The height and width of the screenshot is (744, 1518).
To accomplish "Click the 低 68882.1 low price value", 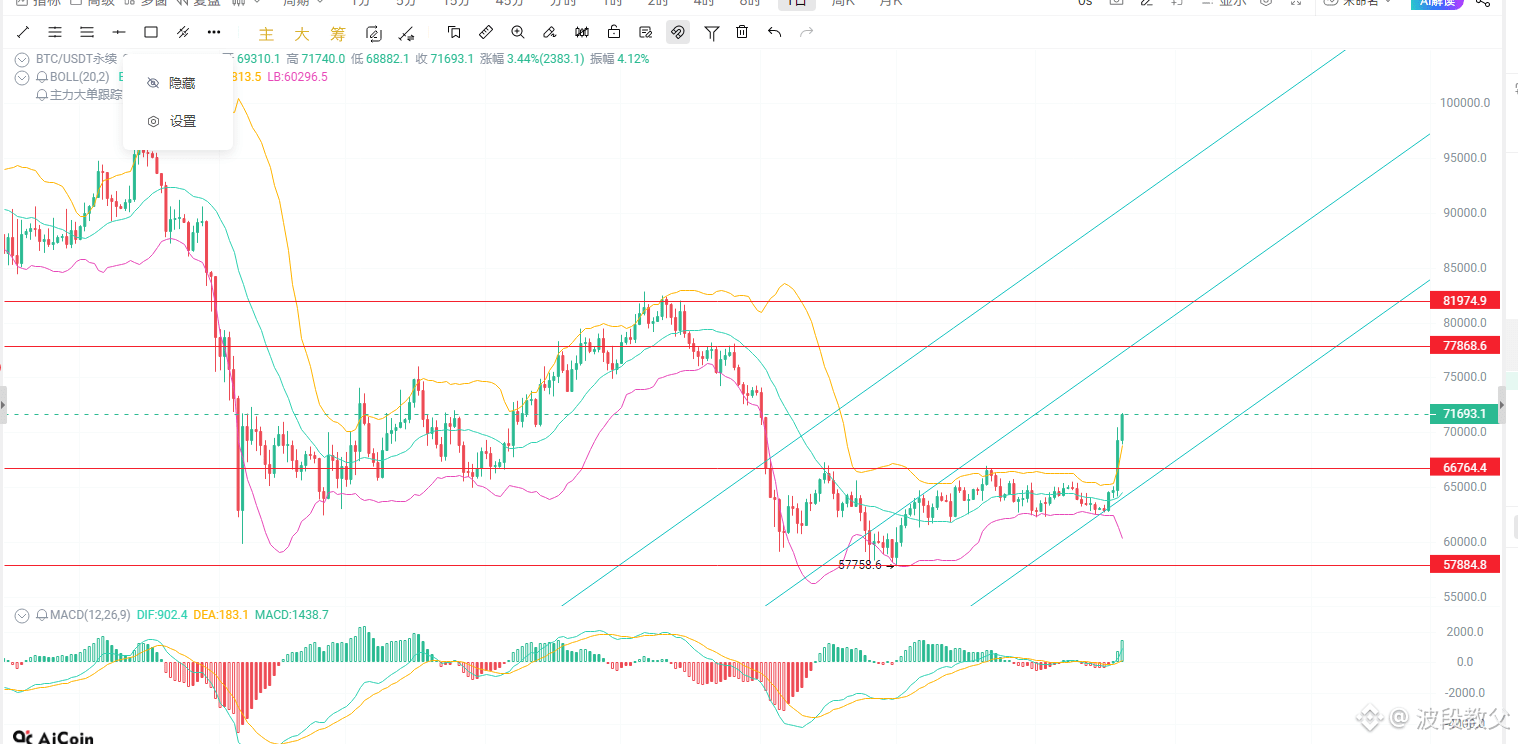I will [380, 59].
